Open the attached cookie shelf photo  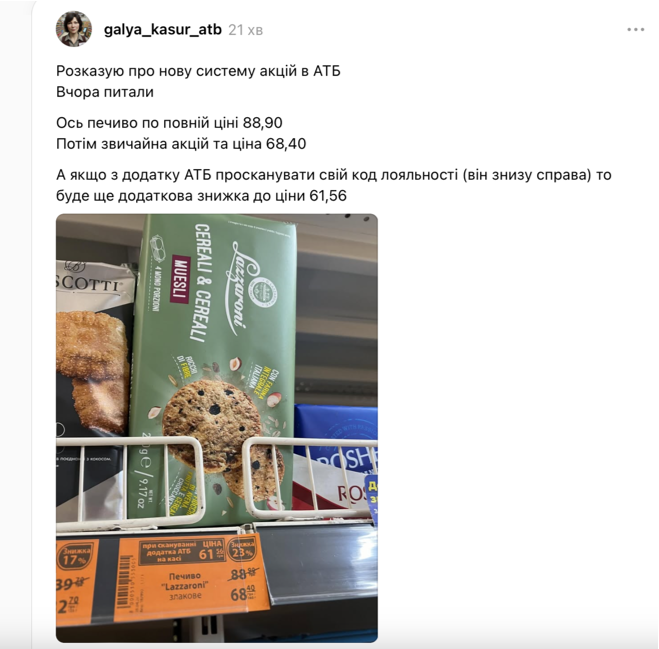pyautogui.click(x=217, y=428)
